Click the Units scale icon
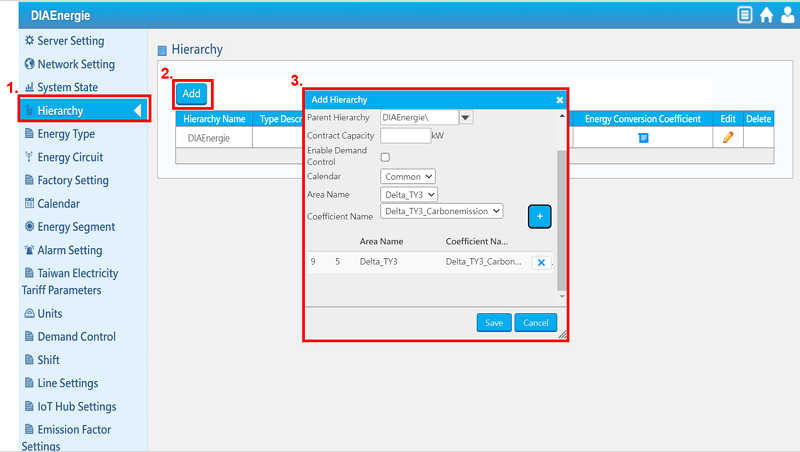 click(30, 313)
